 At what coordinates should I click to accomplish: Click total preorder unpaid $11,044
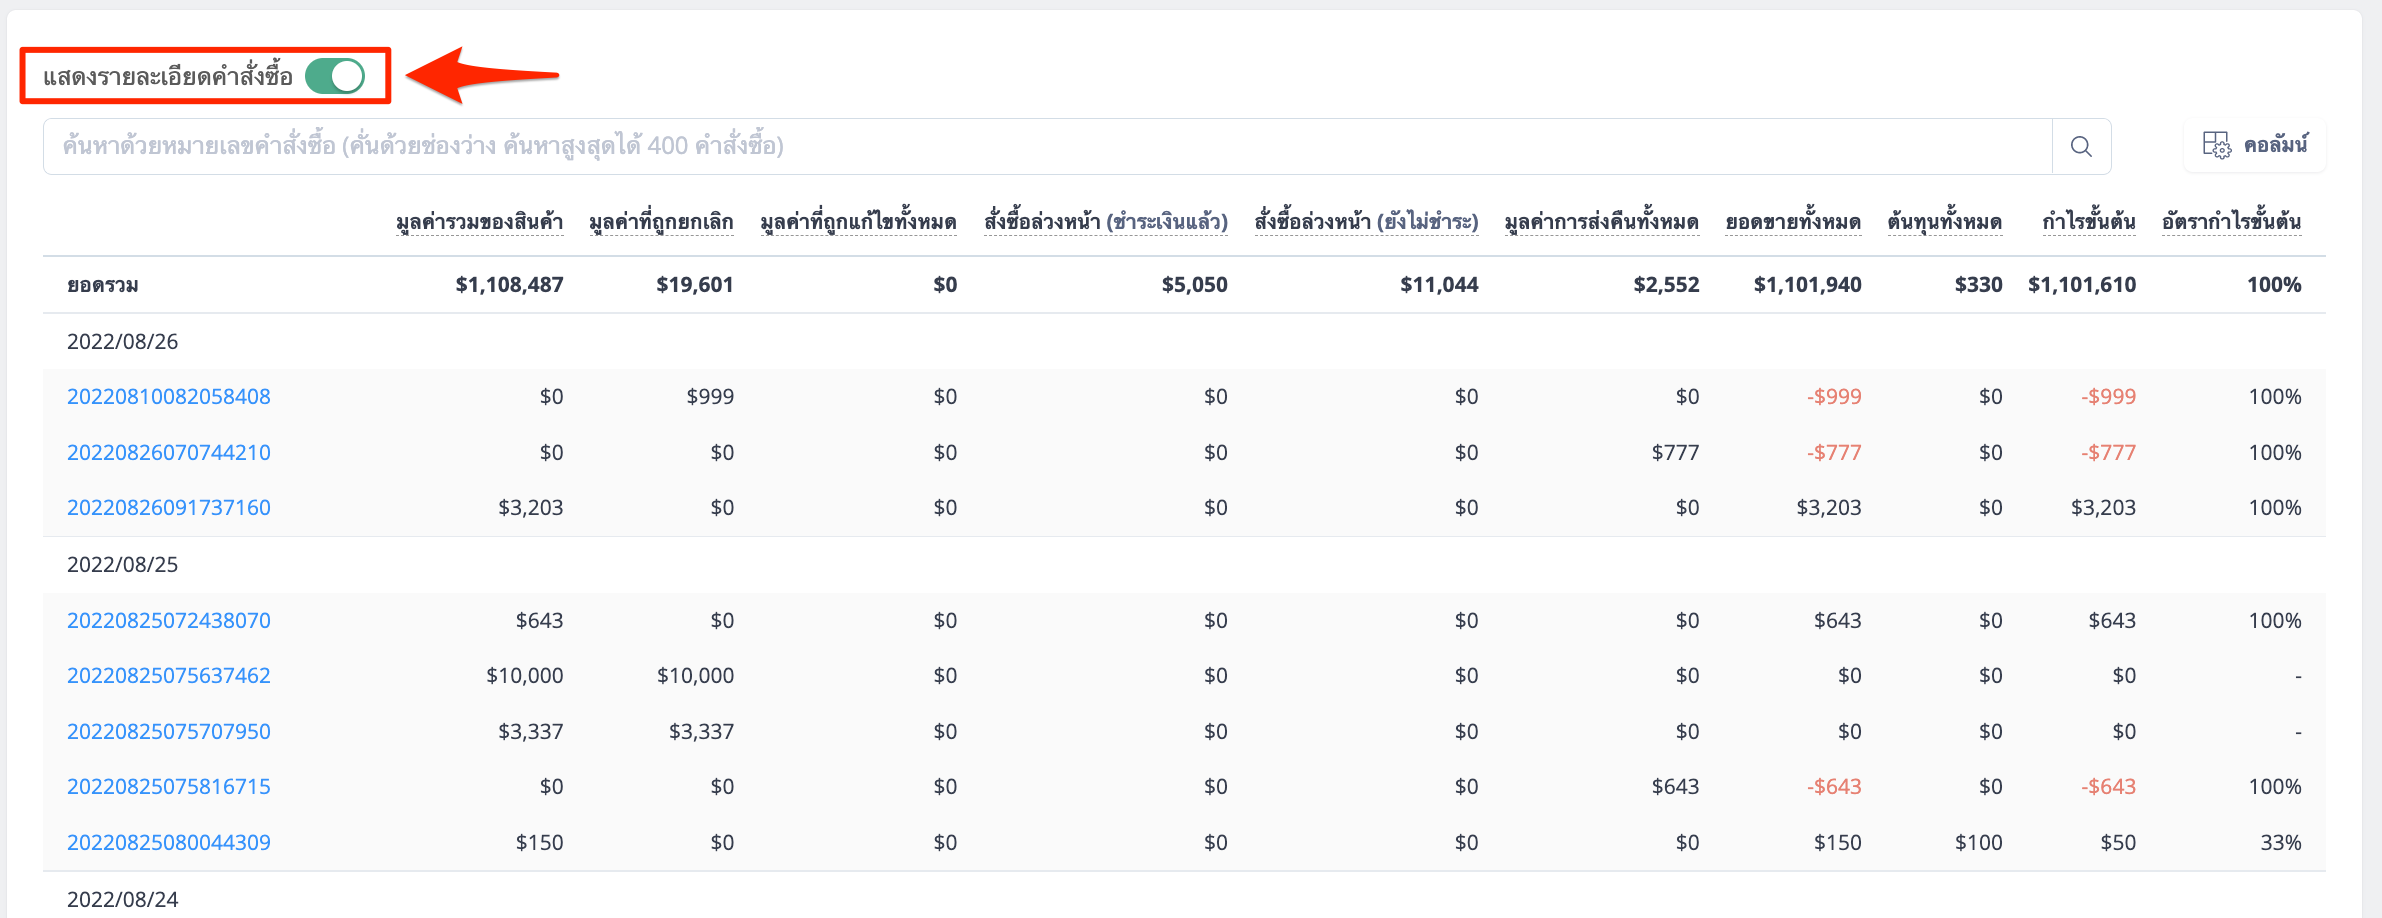[1440, 285]
